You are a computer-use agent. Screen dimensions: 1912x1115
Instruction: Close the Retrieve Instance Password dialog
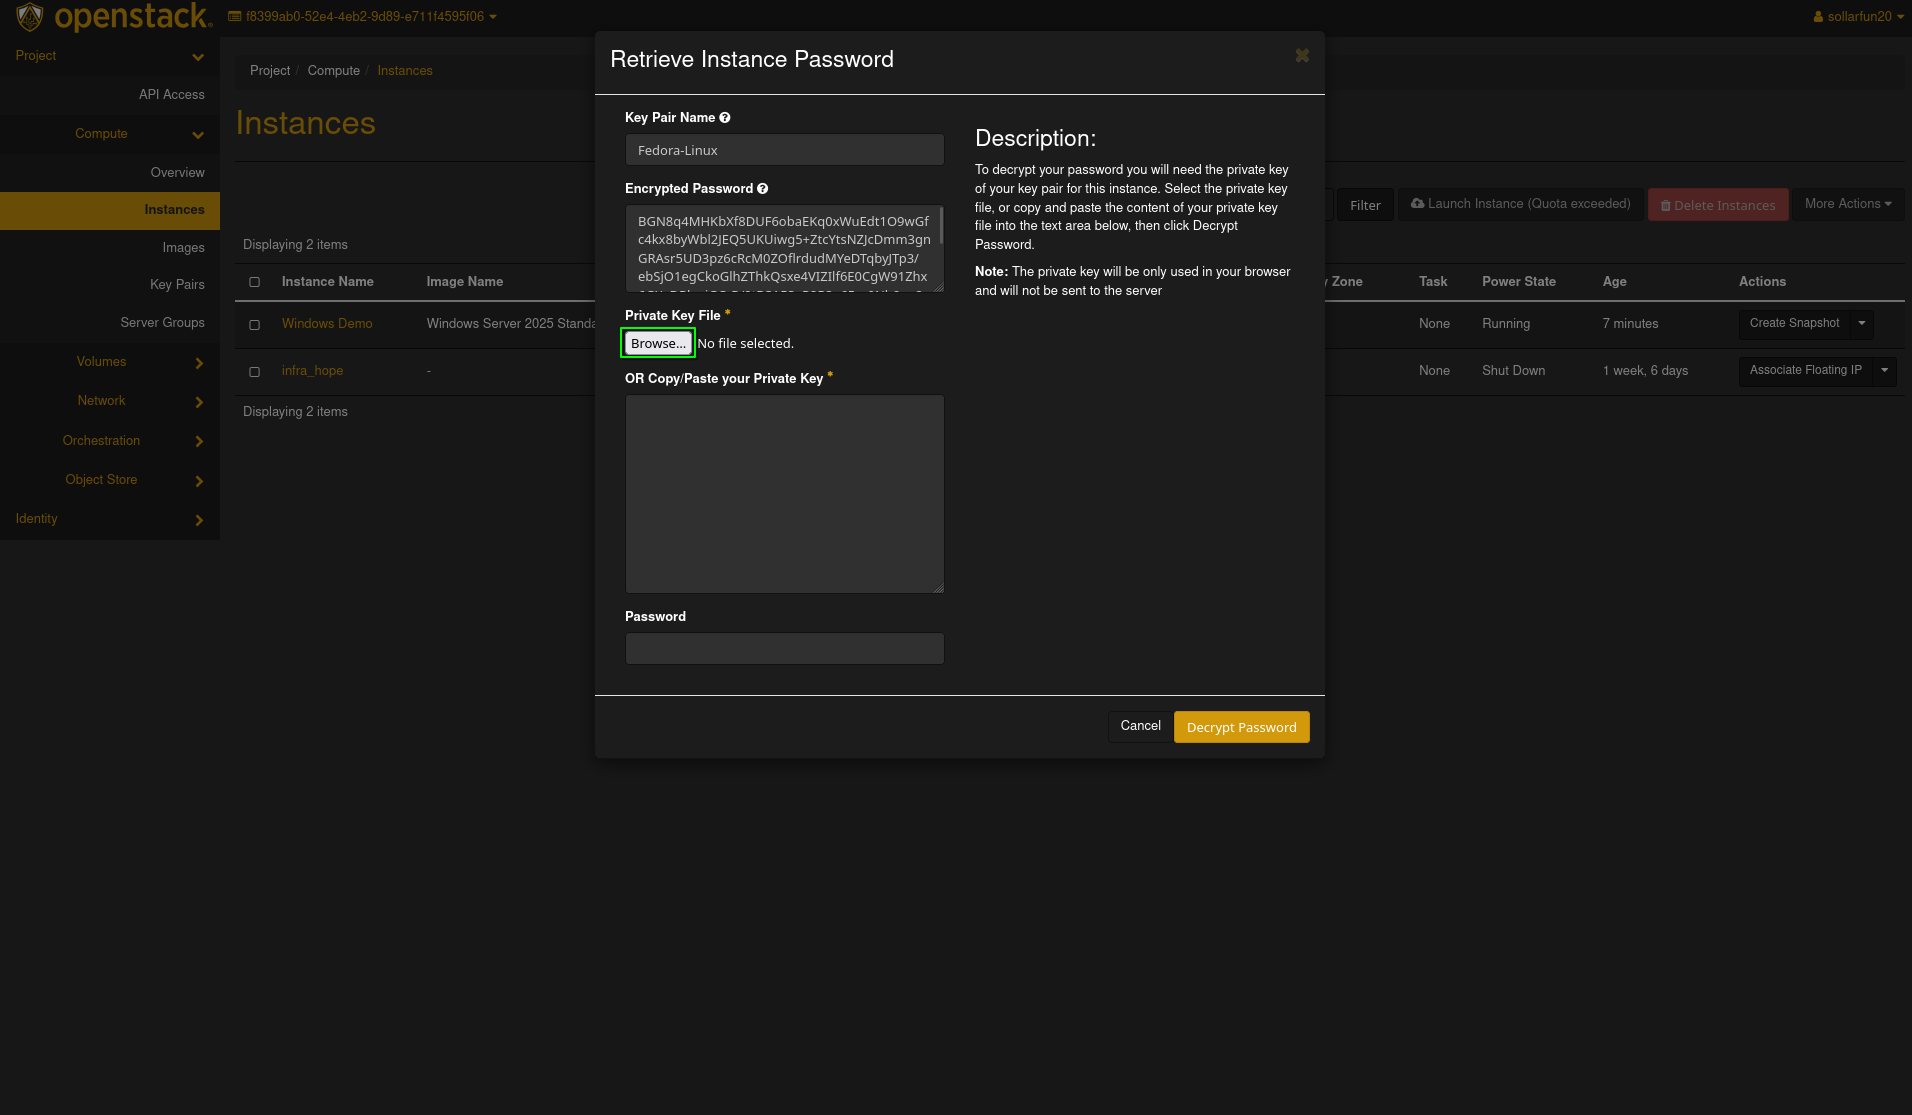pyautogui.click(x=1302, y=56)
